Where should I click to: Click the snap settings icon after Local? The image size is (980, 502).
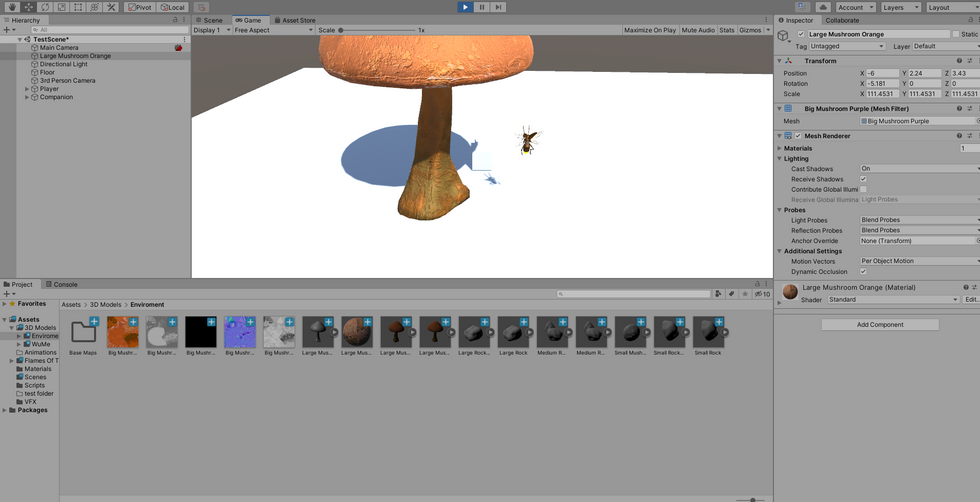201,7
